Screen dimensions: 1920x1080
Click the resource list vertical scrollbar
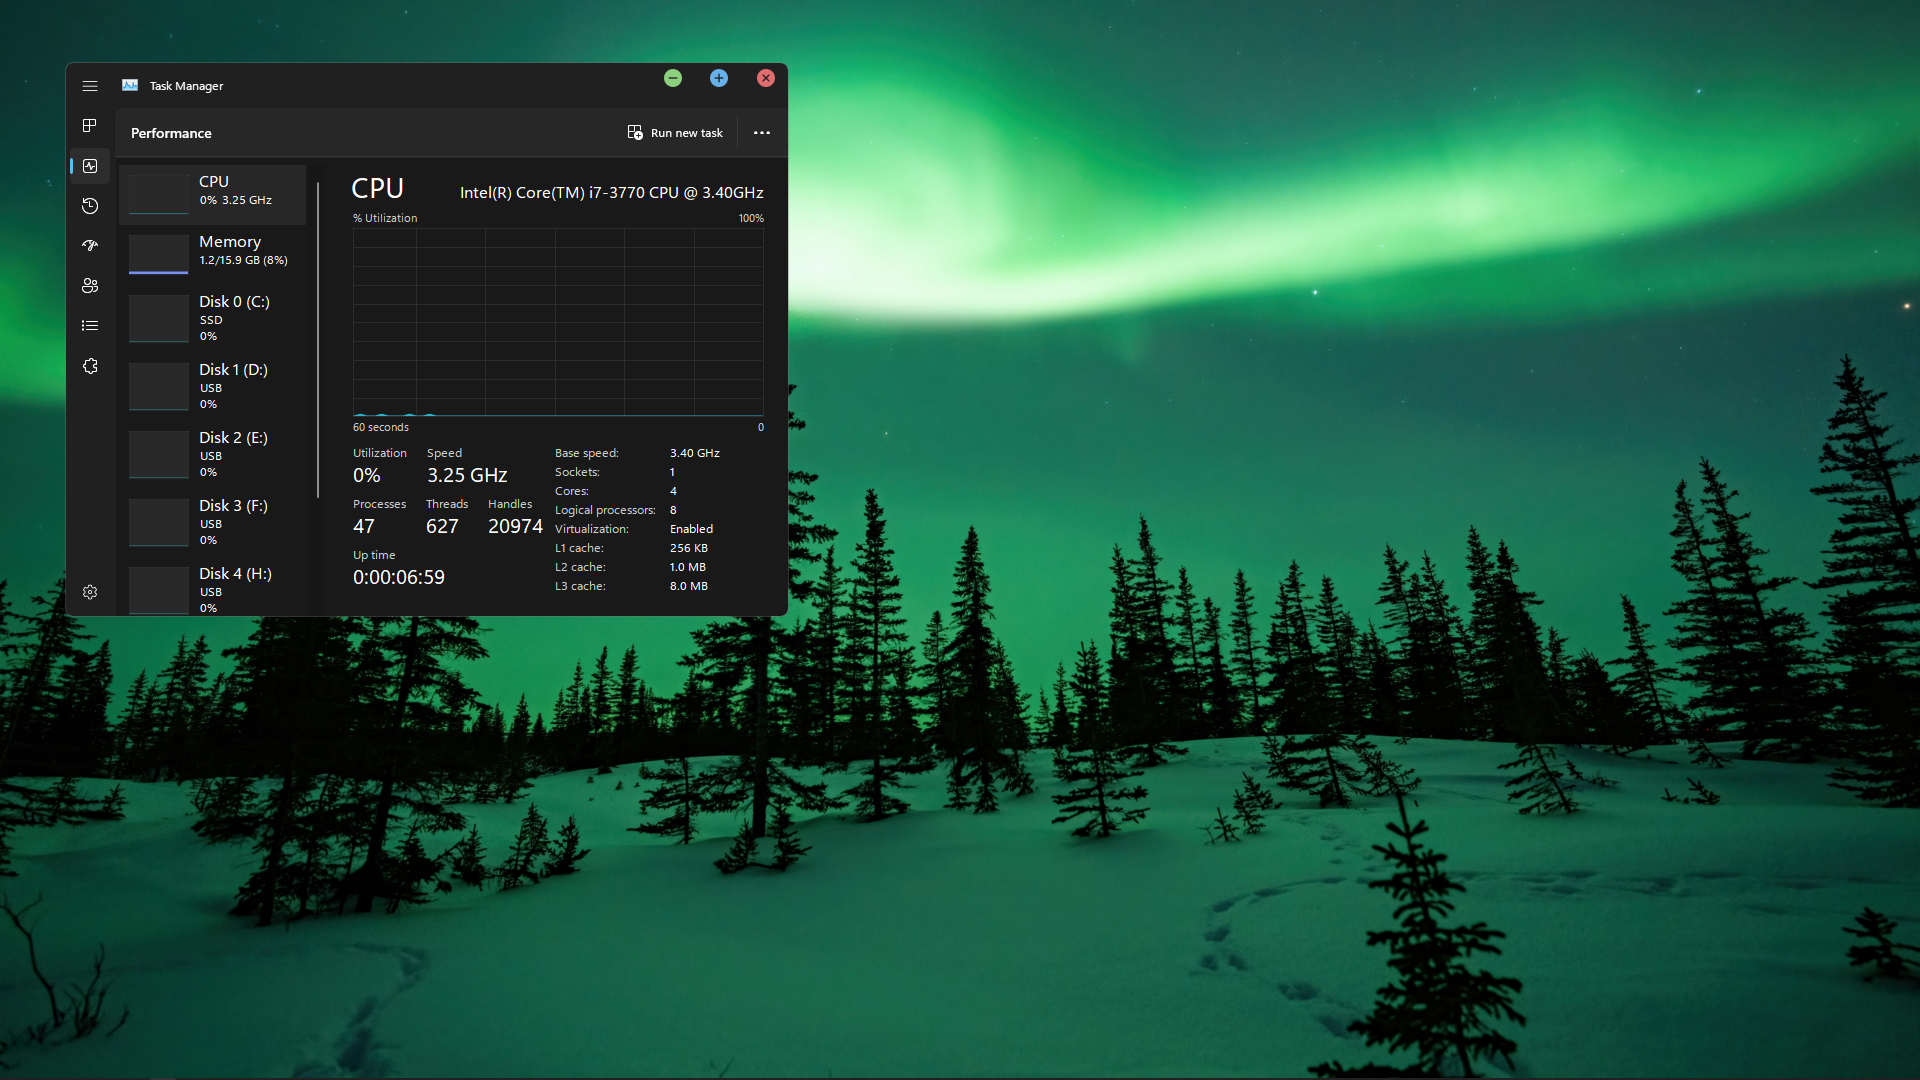click(x=318, y=340)
